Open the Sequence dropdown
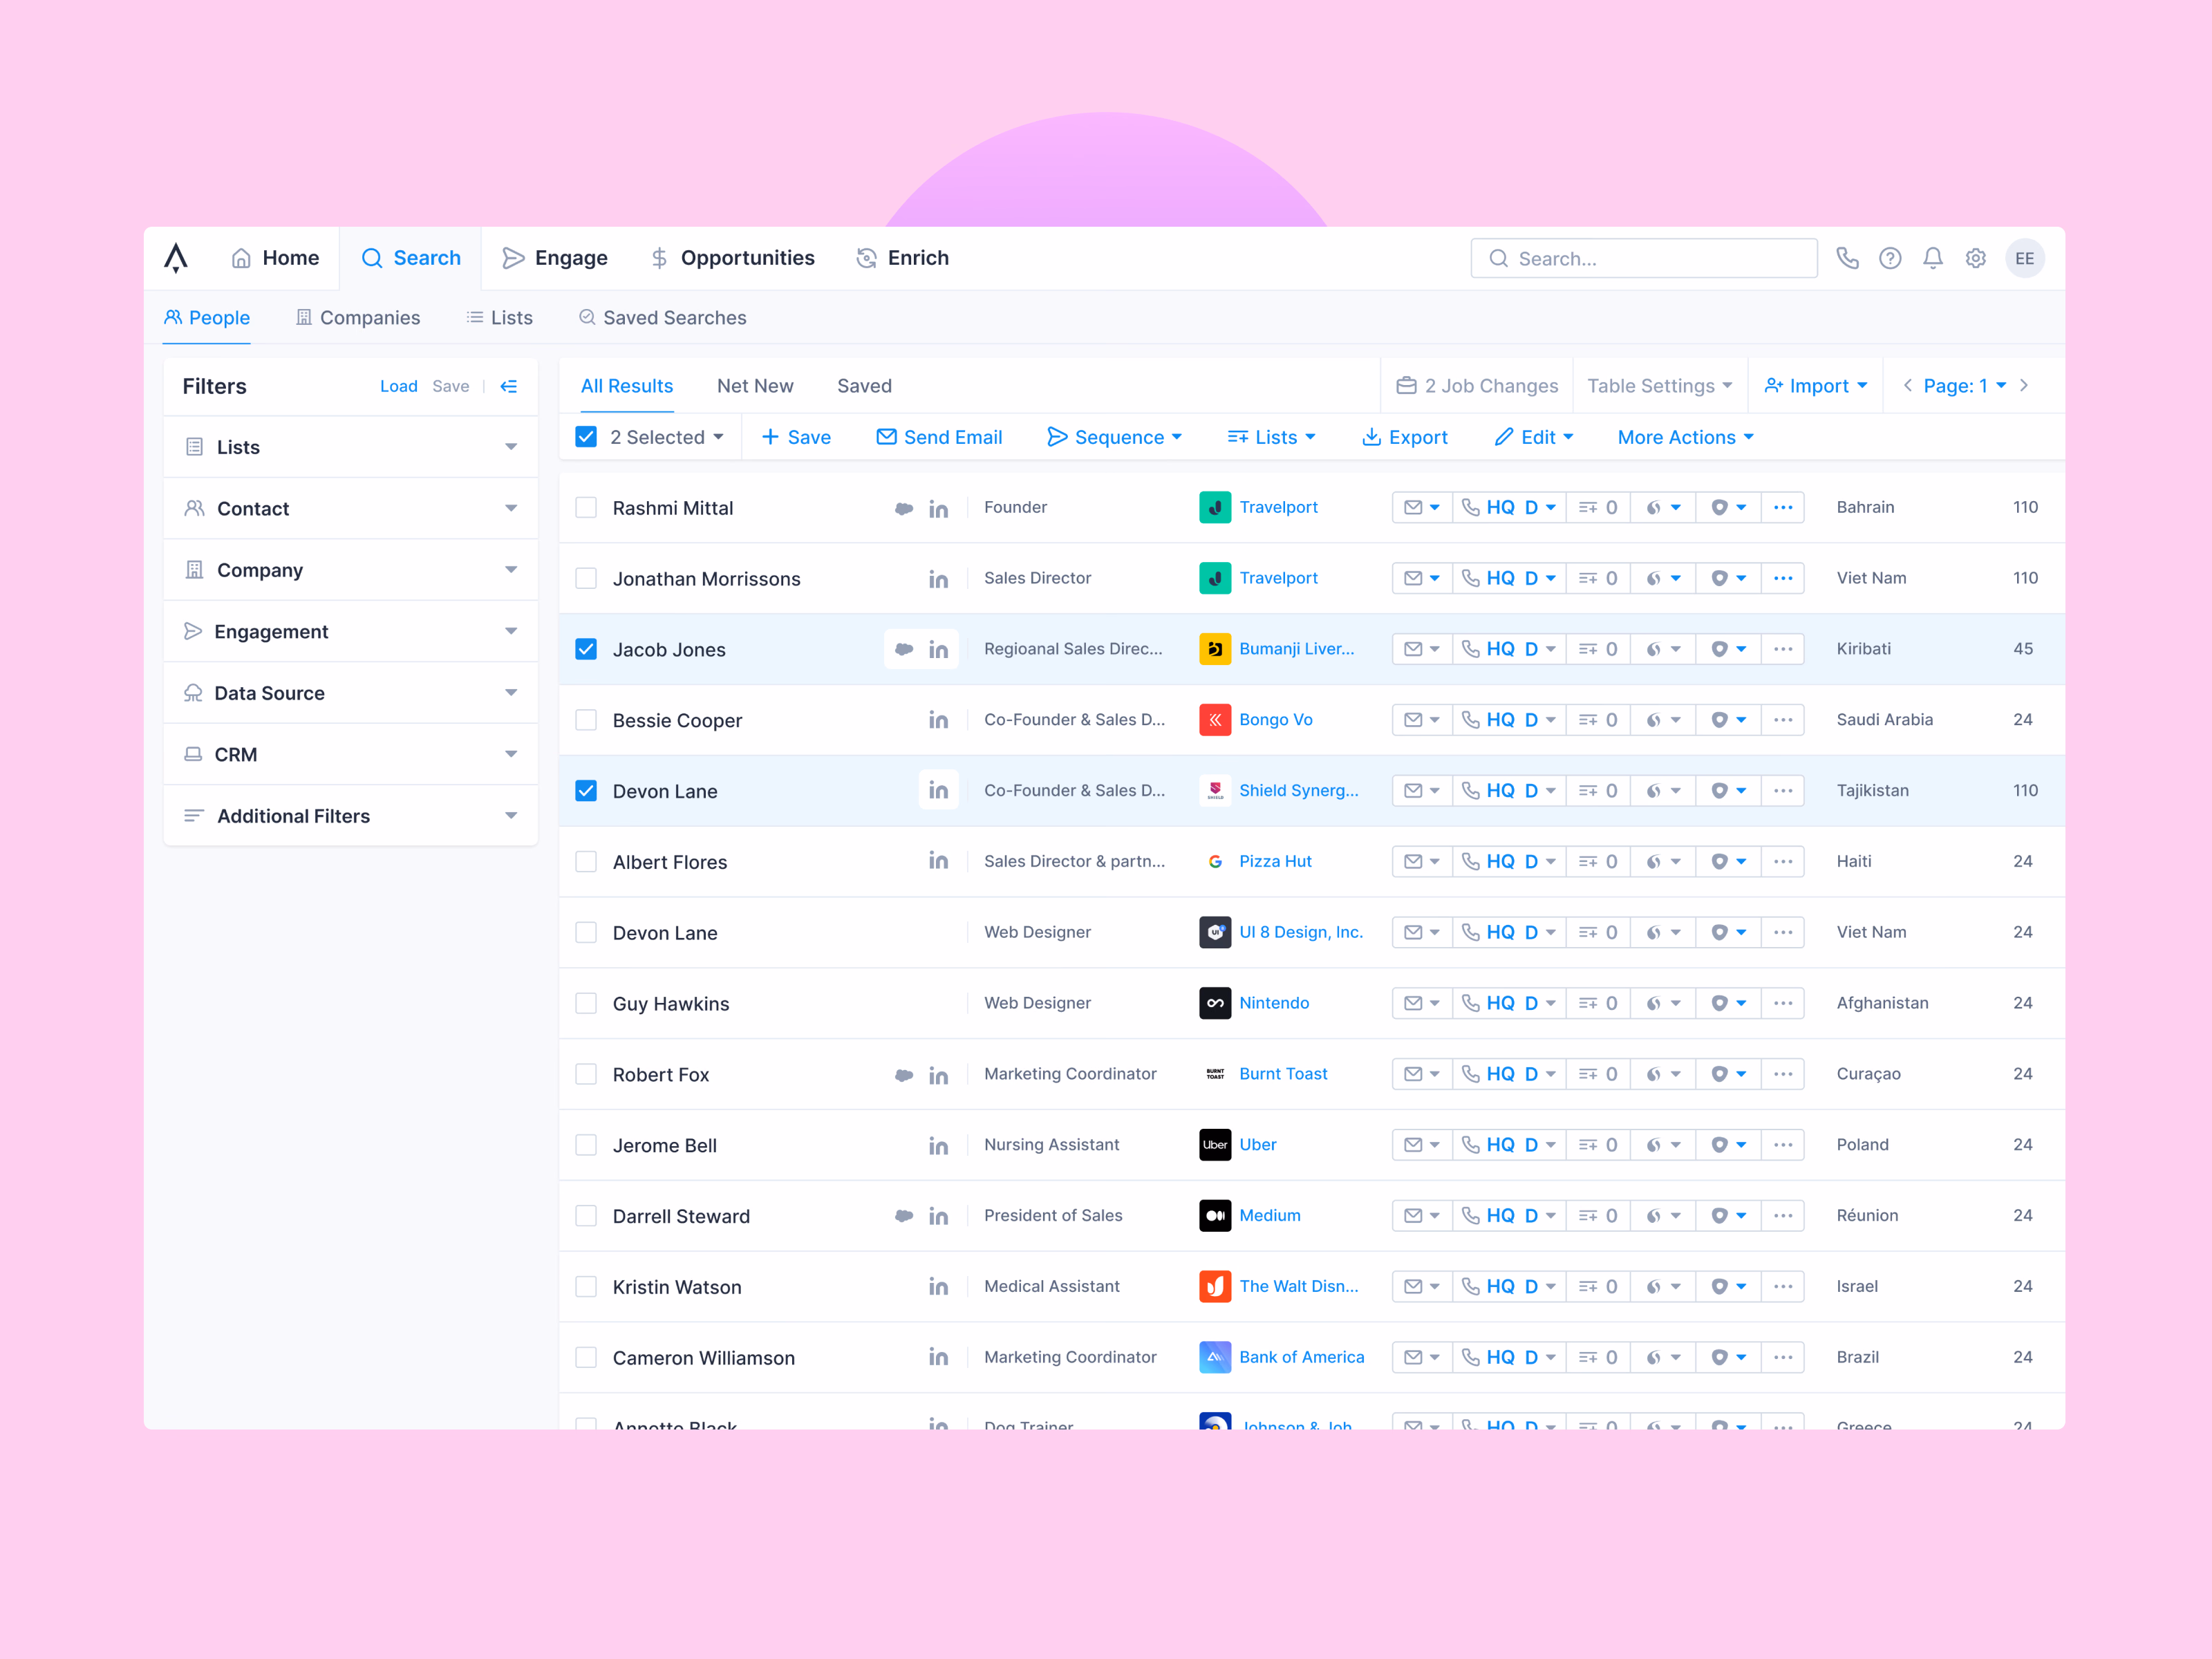Viewport: 2212px width, 1659px height. click(1115, 438)
